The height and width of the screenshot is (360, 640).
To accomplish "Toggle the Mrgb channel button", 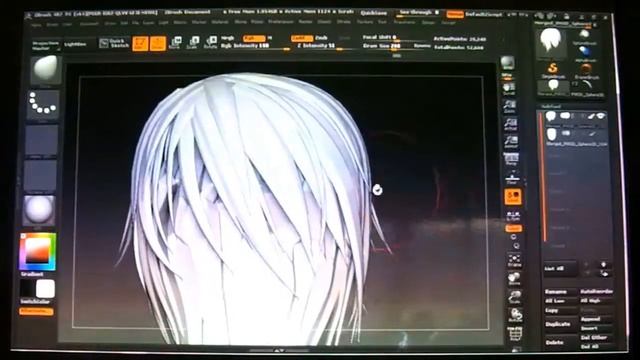I will [x=227, y=38].
